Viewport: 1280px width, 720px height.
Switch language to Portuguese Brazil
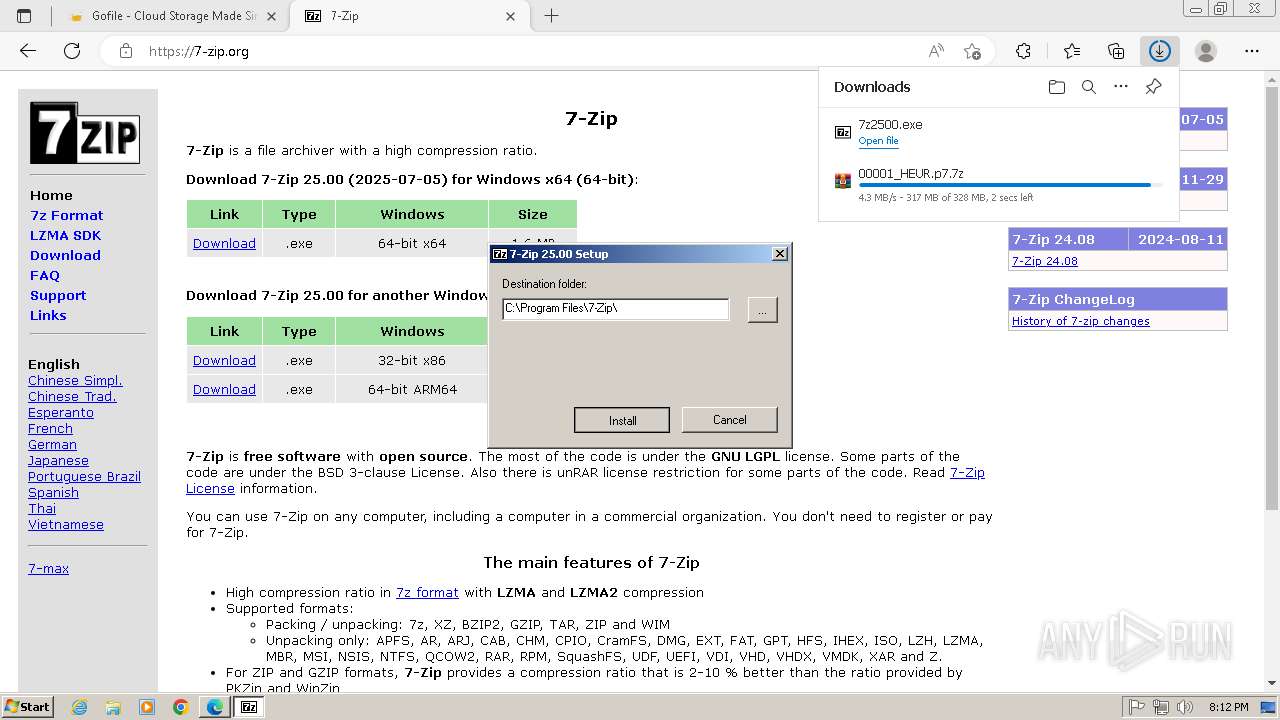[x=84, y=476]
